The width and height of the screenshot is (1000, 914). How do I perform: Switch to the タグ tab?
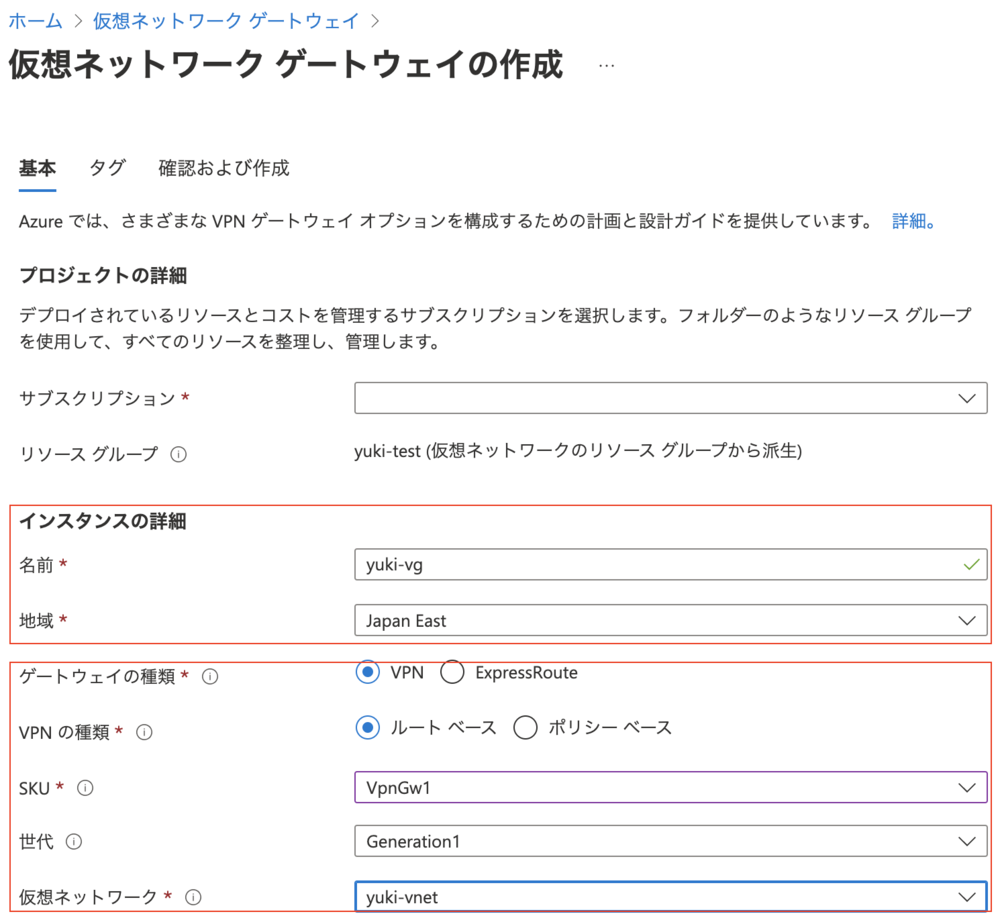coord(107,168)
